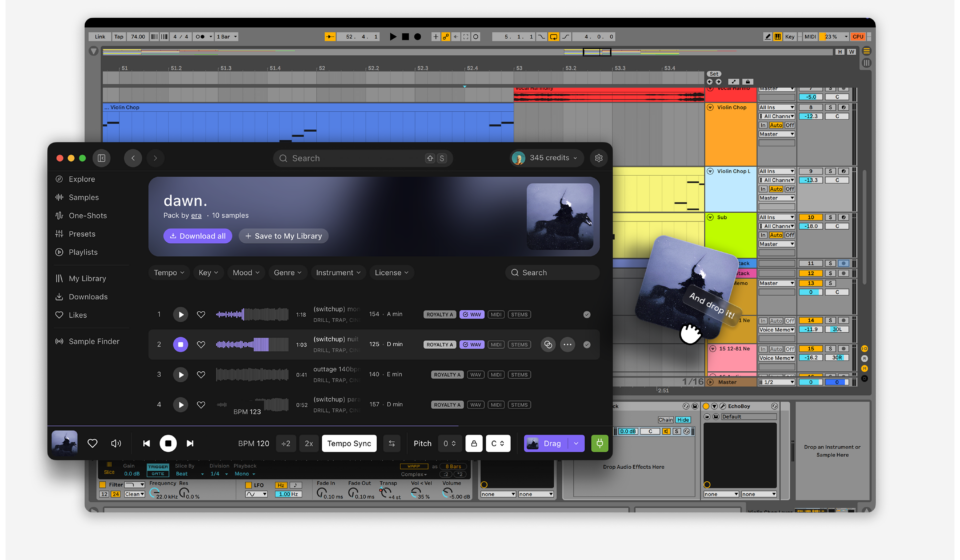The height and width of the screenshot is (560, 960).
Task: Click Save to My Library
Action: [283, 236]
